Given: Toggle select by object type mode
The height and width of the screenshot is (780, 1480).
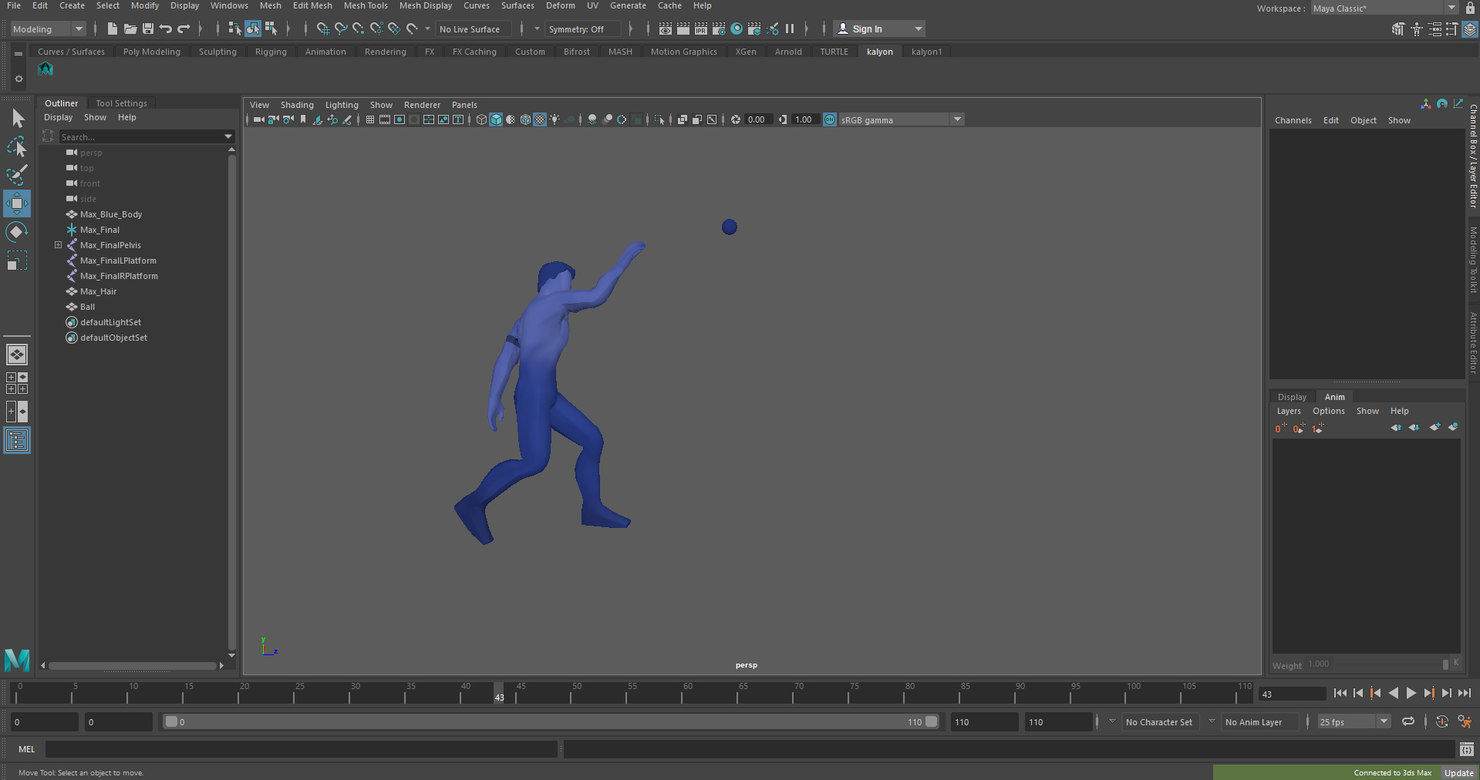Looking at the screenshot, I should pyautogui.click(x=253, y=29).
